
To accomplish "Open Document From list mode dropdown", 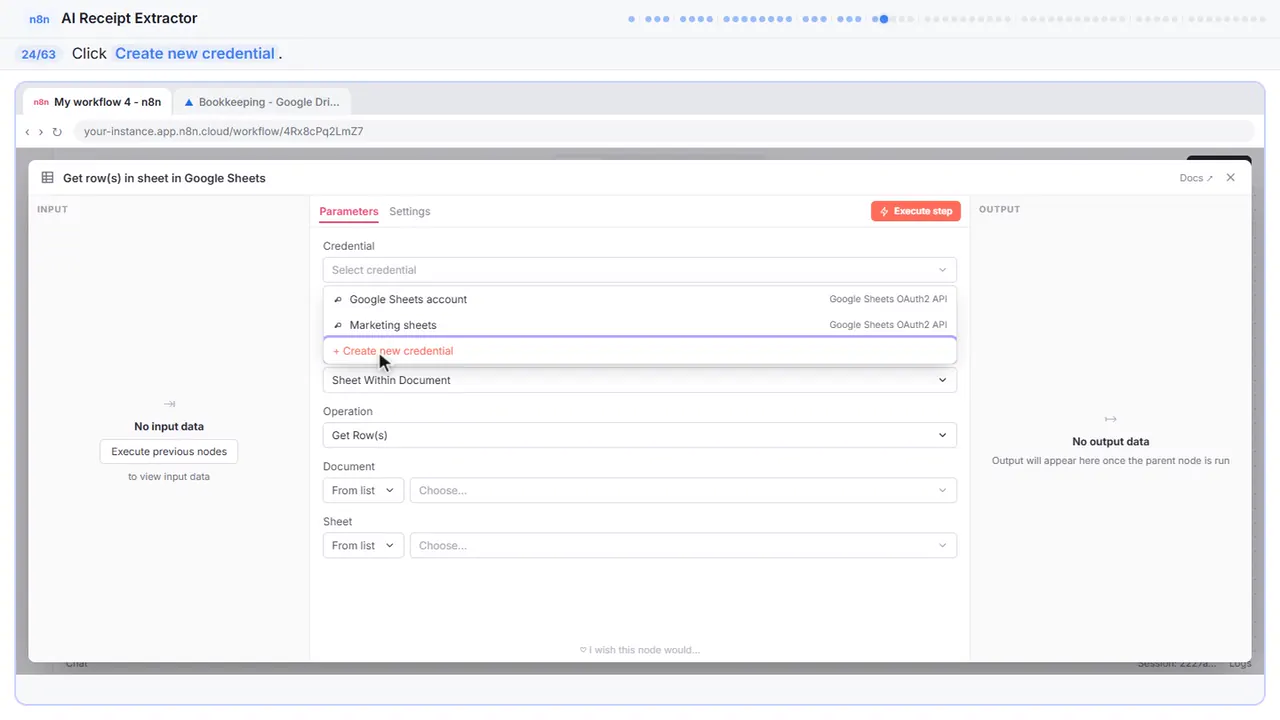I will (363, 490).
